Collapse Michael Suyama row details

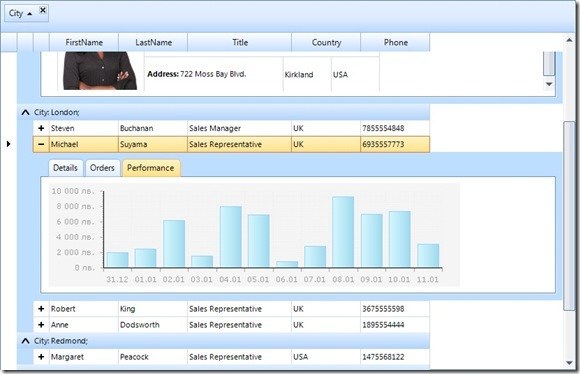(x=41, y=144)
